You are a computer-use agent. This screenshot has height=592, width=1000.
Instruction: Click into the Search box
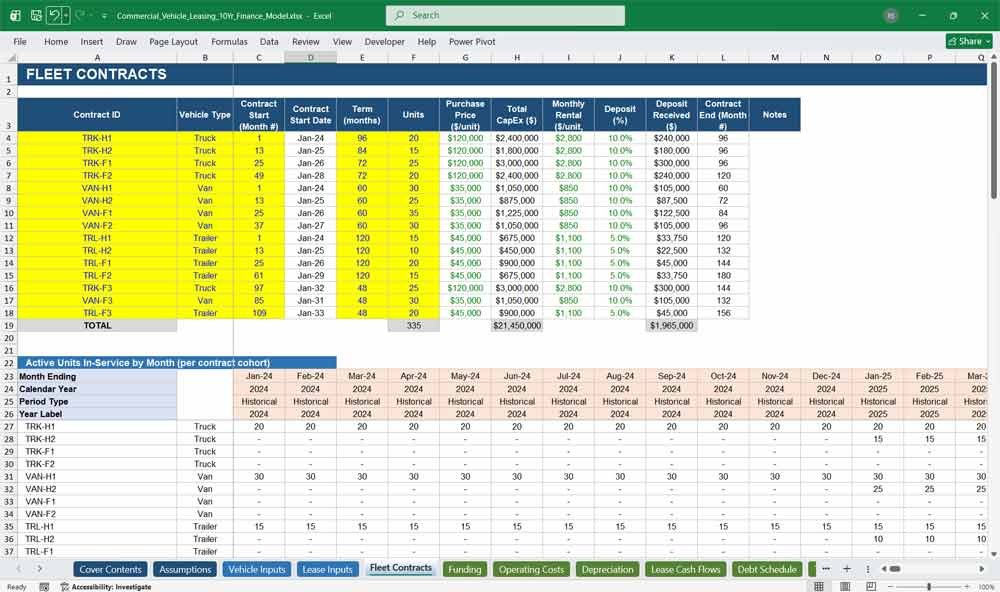pos(505,15)
